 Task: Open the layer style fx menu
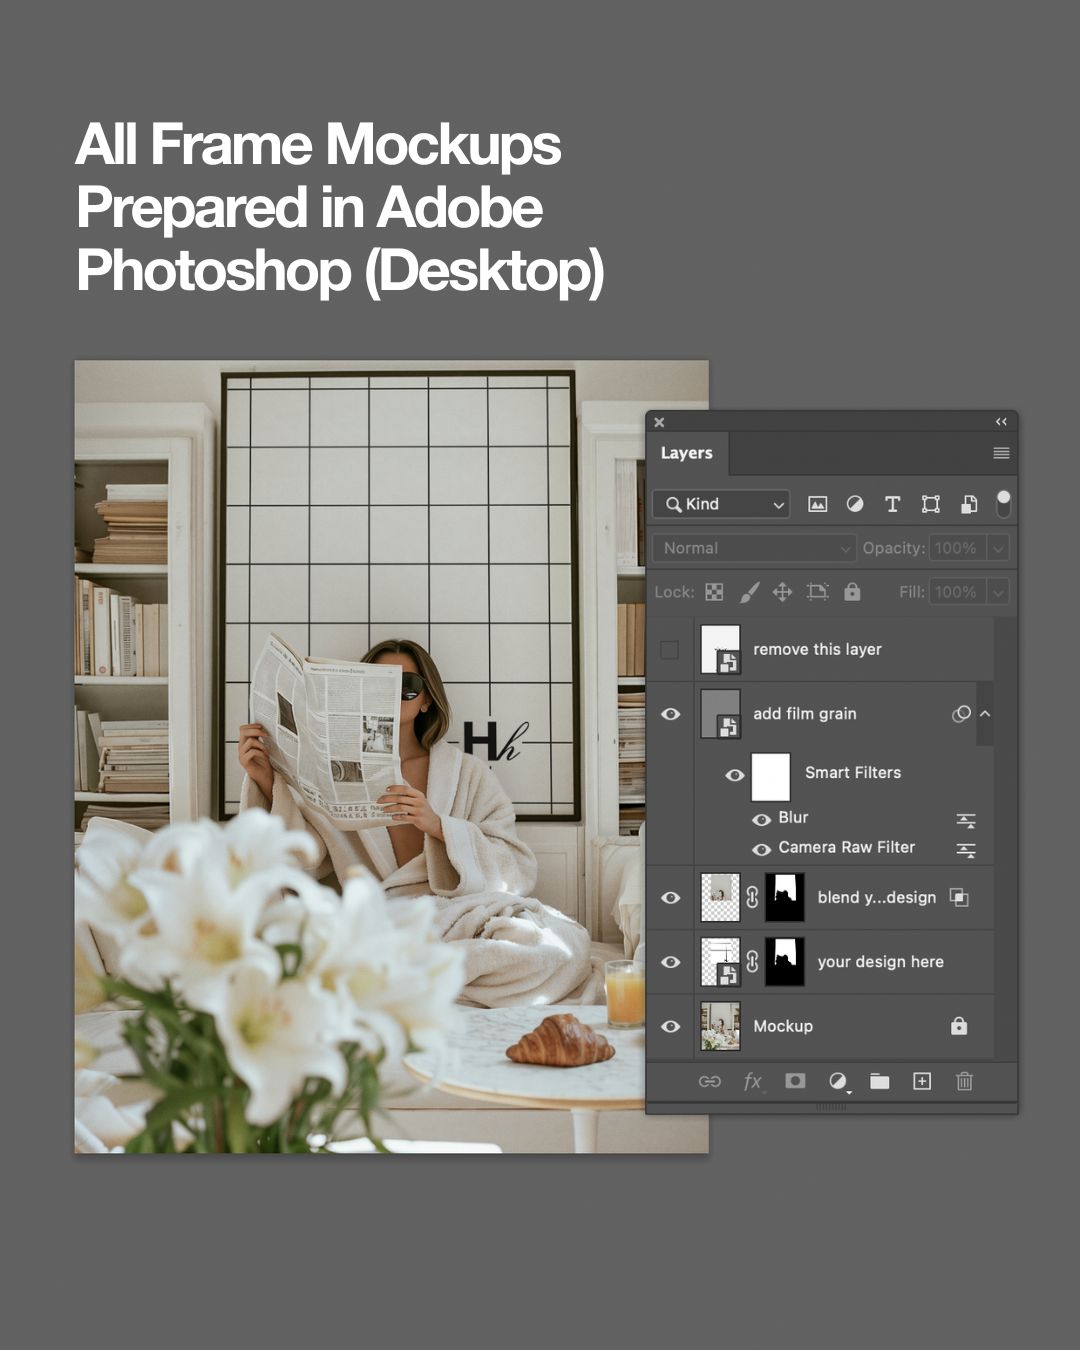tap(752, 1081)
